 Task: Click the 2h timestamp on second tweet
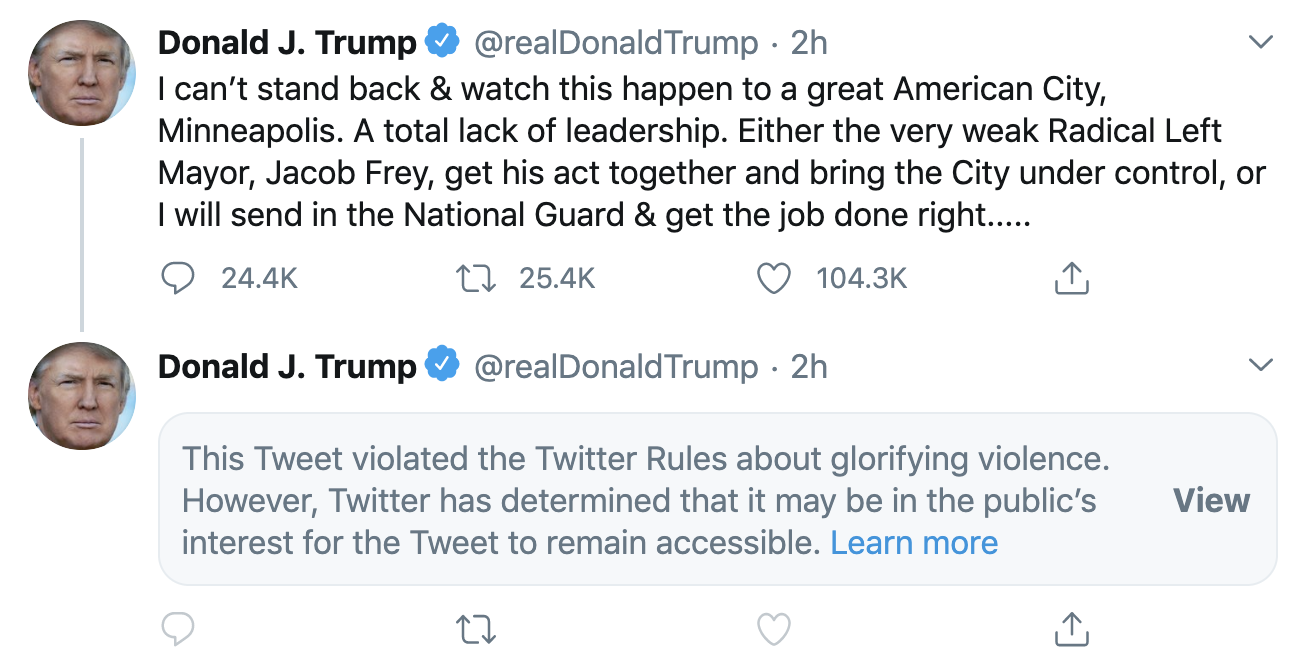[809, 366]
